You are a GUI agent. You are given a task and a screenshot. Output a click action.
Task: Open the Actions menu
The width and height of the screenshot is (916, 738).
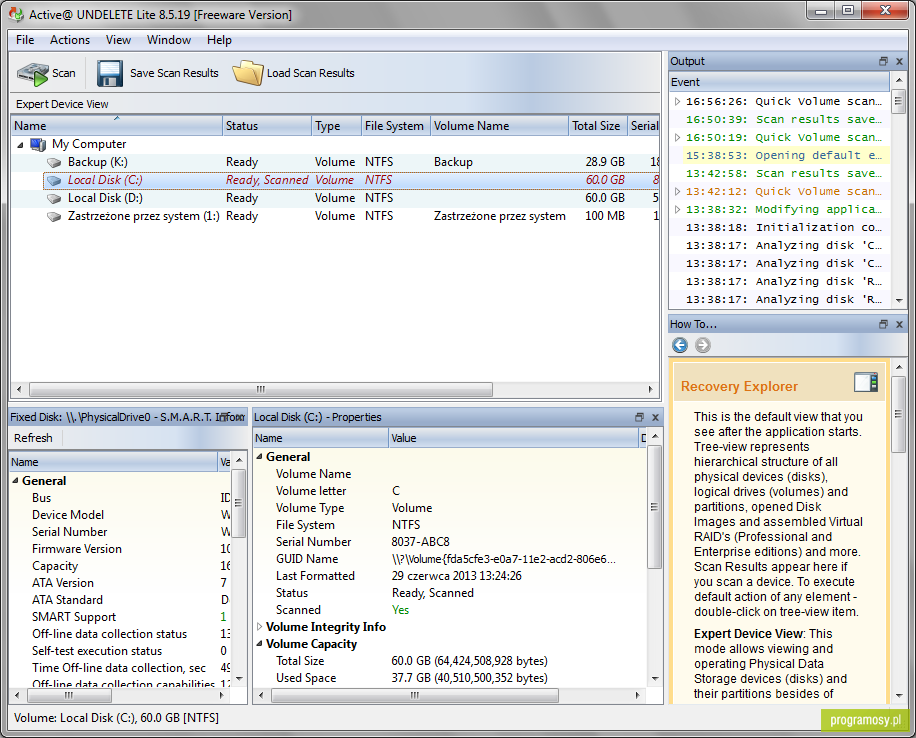tap(70, 40)
